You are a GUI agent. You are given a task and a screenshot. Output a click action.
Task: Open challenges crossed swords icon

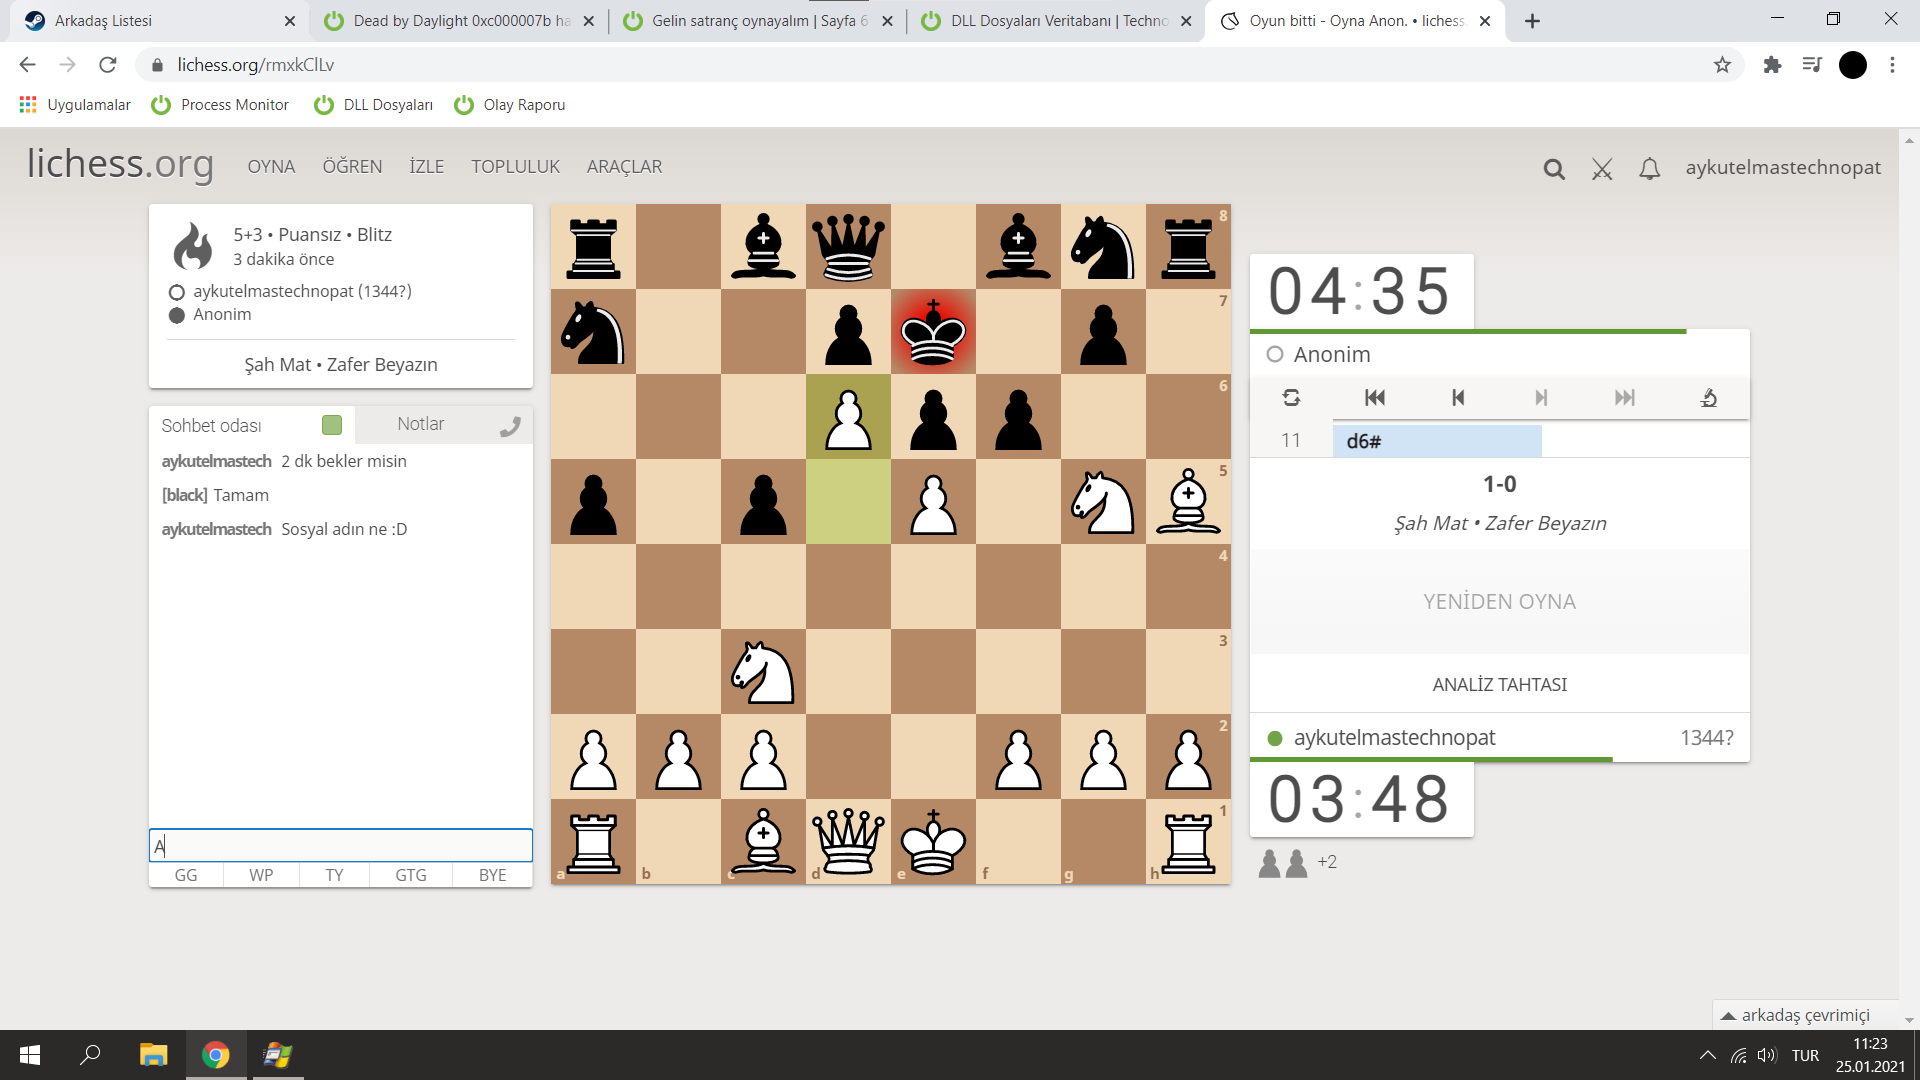(x=1602, y=169)
